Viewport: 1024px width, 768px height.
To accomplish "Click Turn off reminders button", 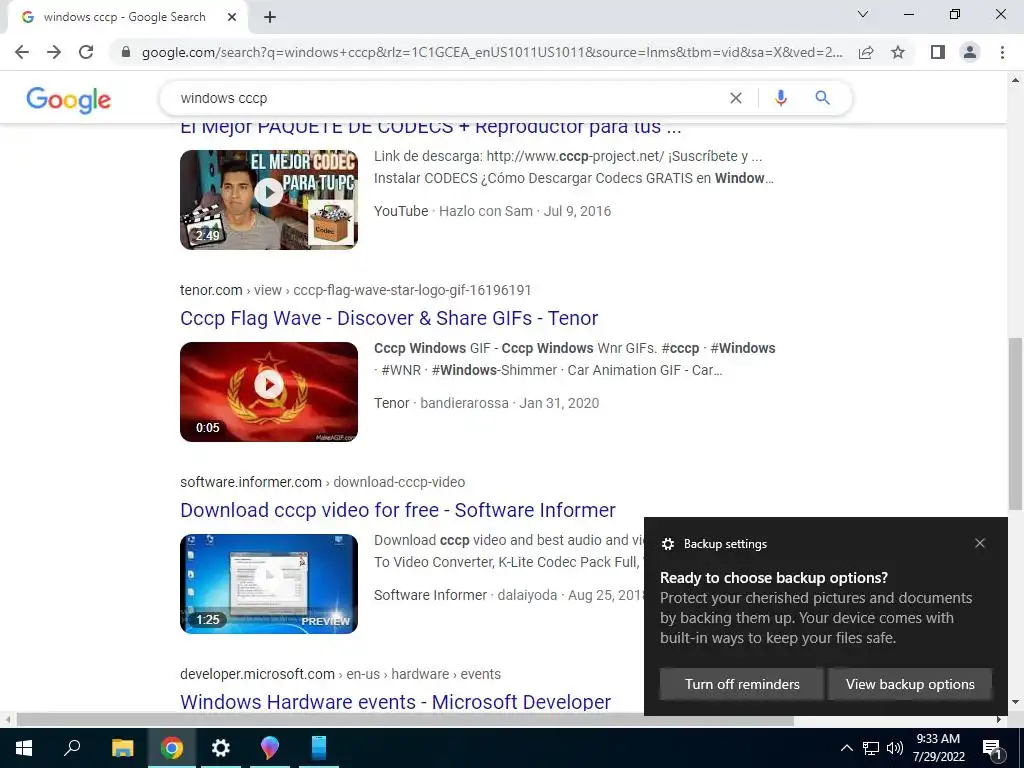I will click(x=742, y=684).
